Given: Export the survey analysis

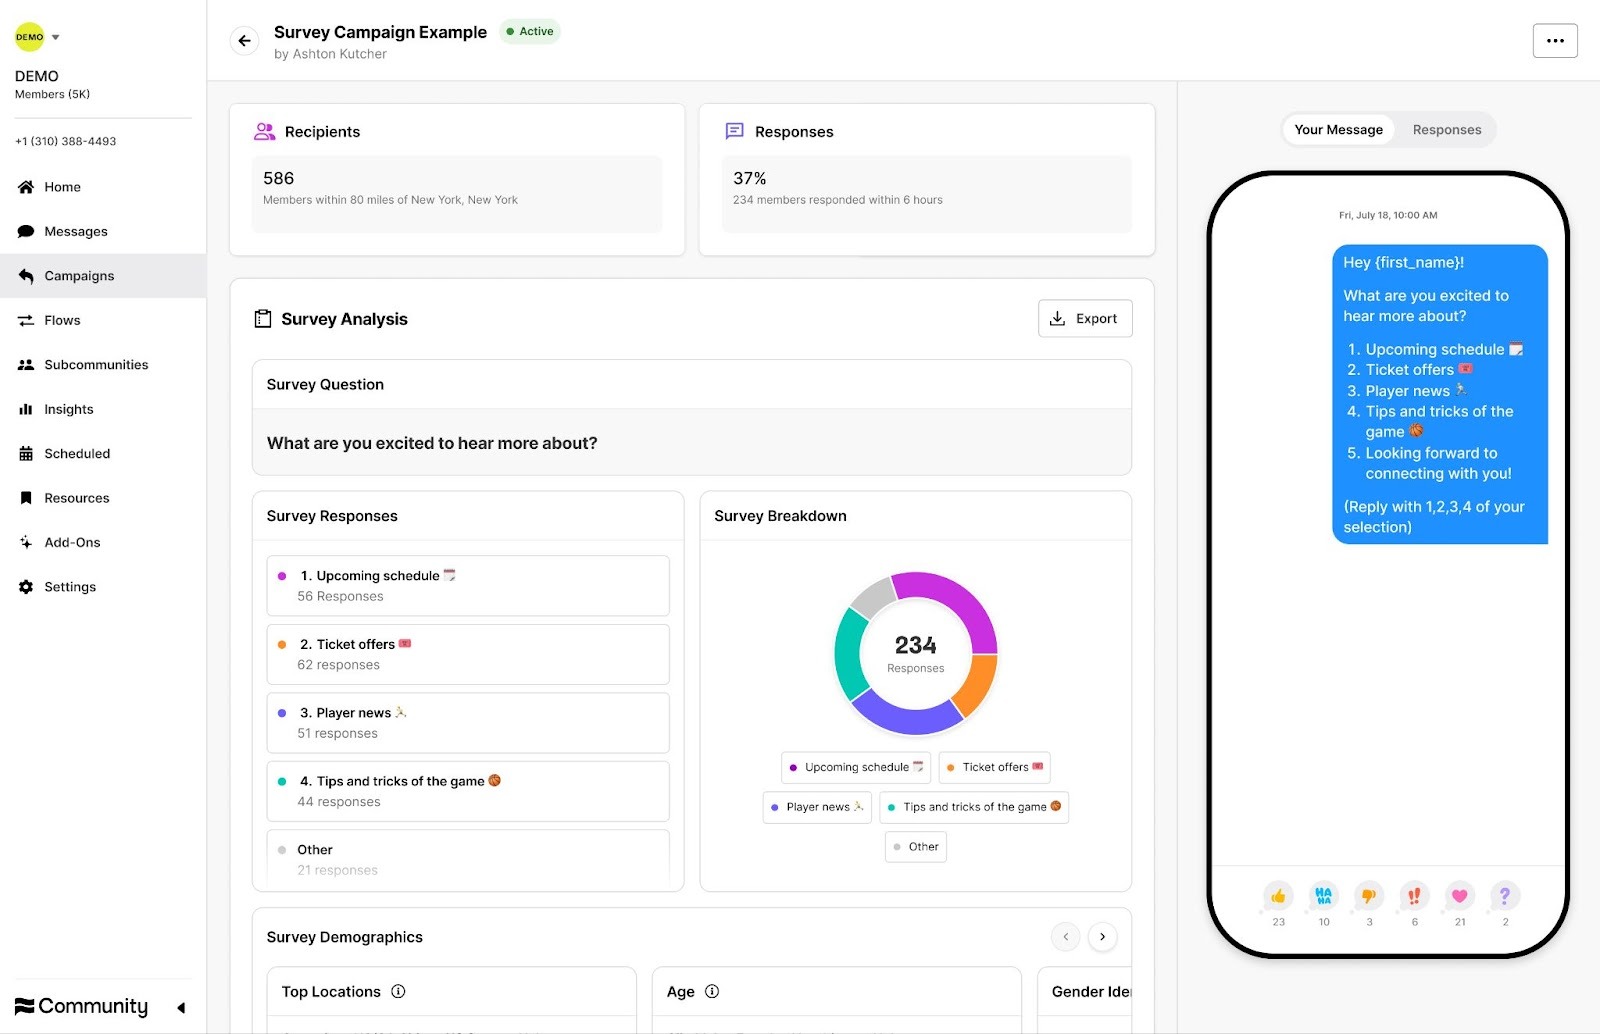Looking at the screenshot, I should 1085,319.
